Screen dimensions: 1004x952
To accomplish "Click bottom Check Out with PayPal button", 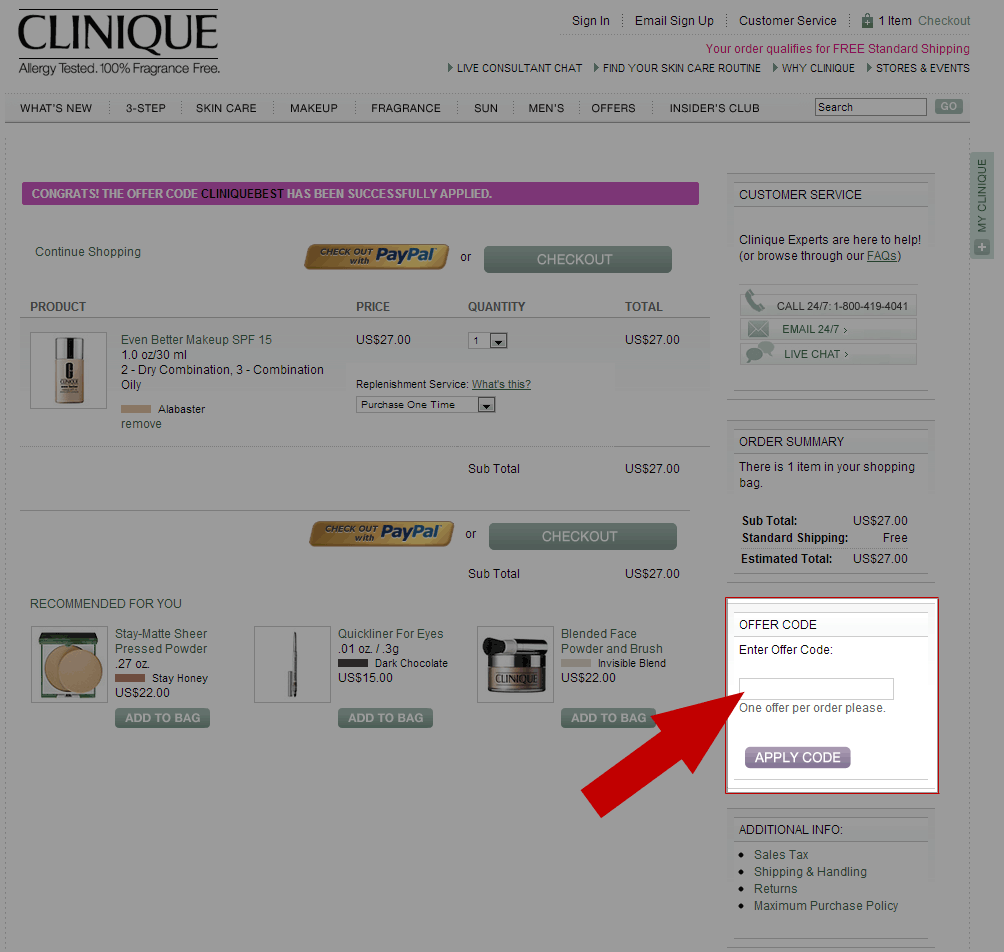I will pyautogui.click(x=382, y=534).
